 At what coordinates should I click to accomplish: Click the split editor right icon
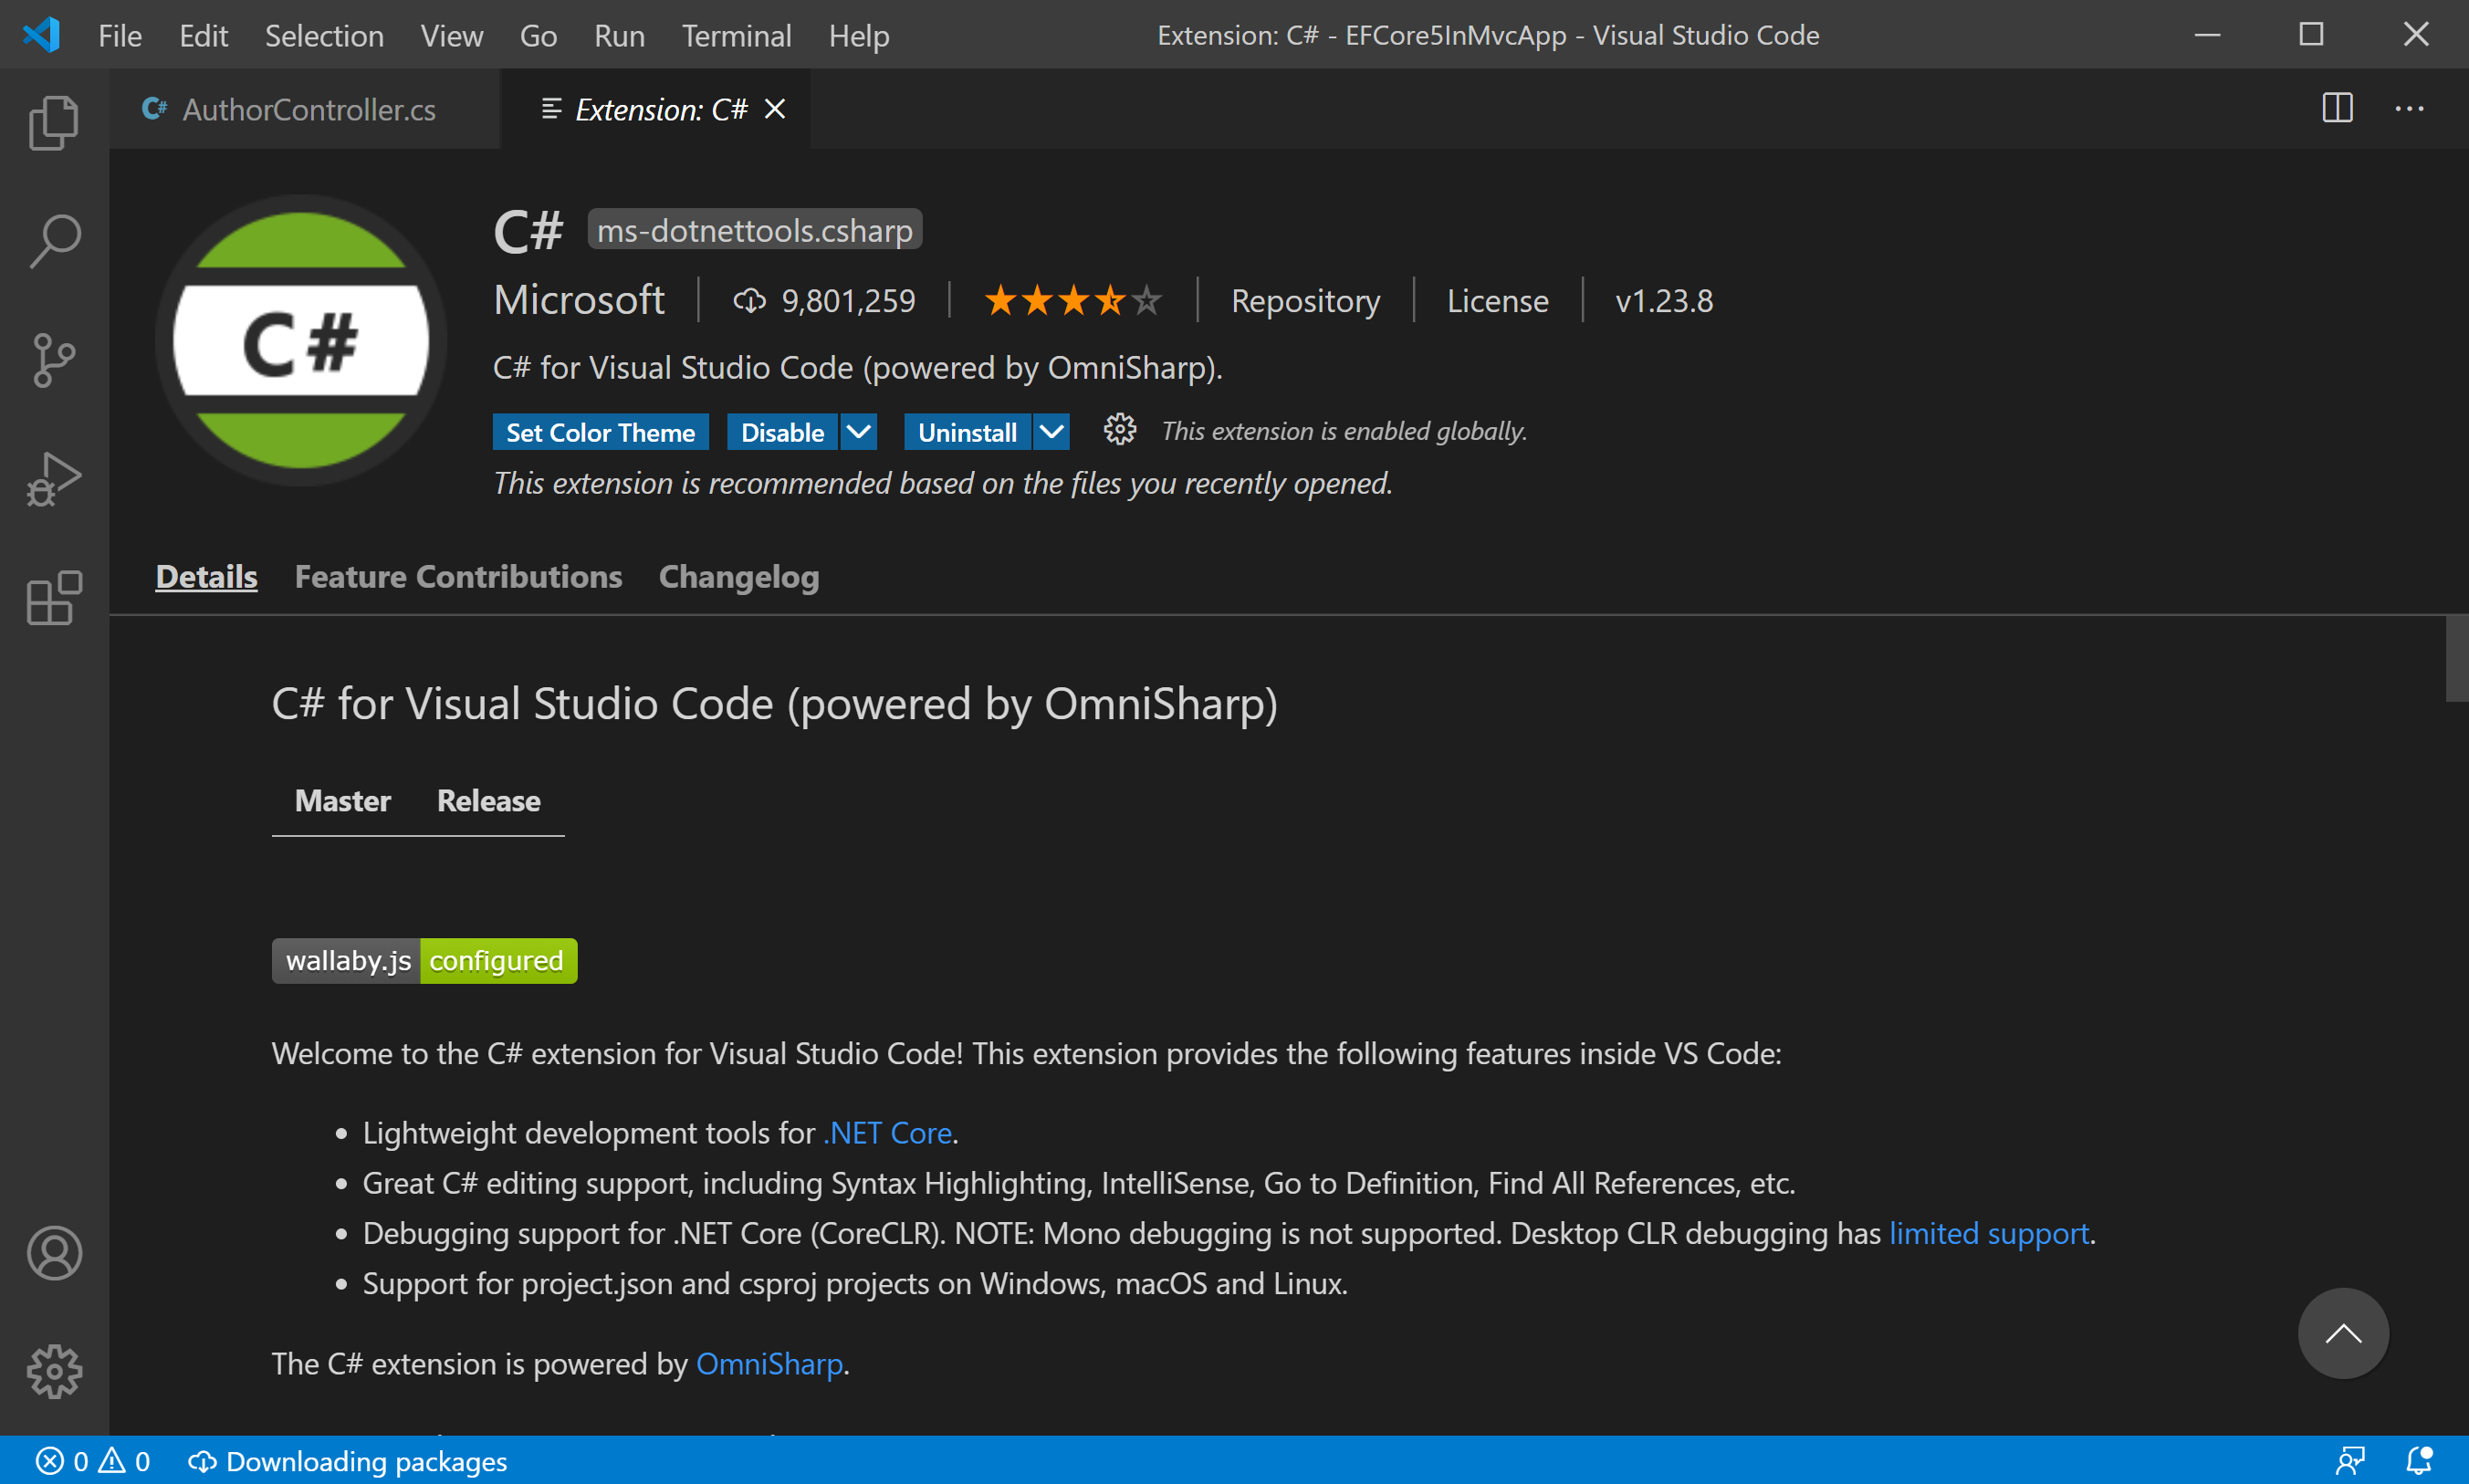pyautogui.click(x=2337, y=108)
